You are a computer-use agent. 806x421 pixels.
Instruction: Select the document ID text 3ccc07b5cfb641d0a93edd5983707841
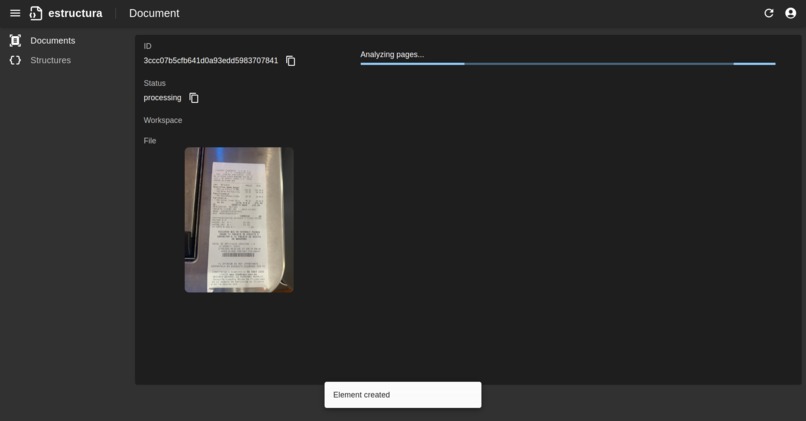211,61
